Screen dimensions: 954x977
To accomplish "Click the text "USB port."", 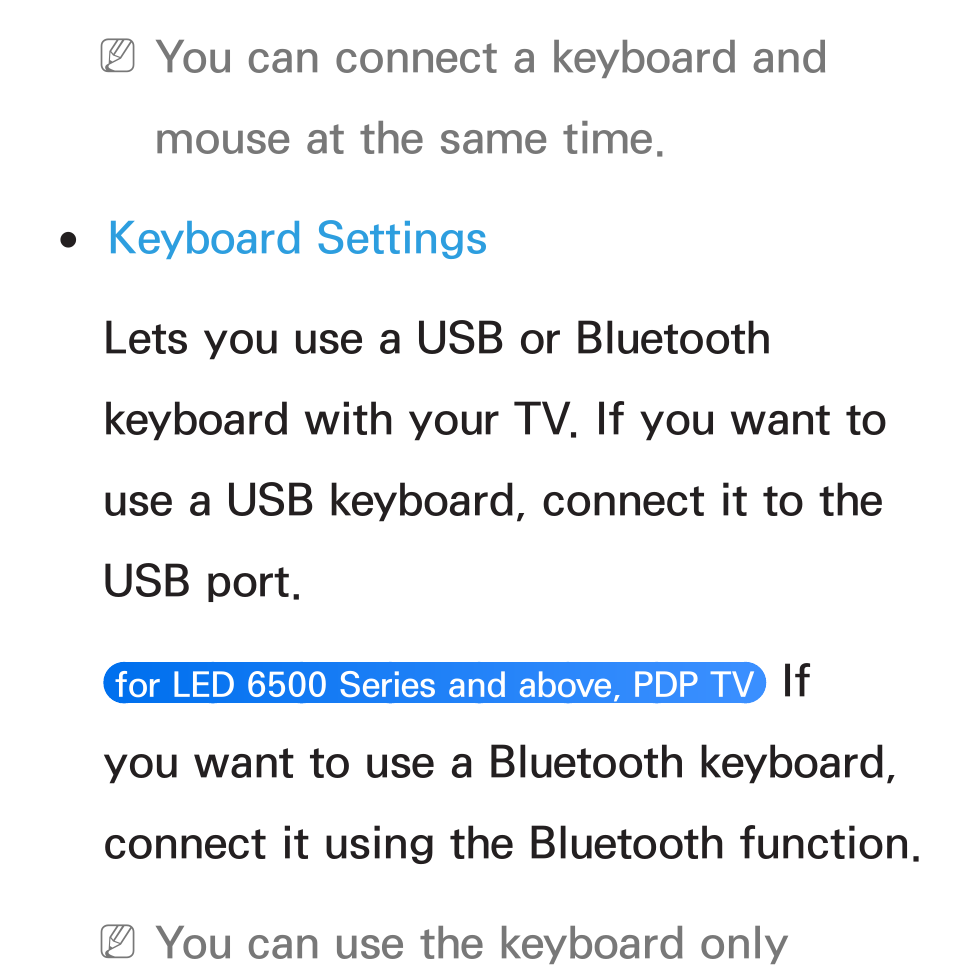I will click(x=203, y=582).
